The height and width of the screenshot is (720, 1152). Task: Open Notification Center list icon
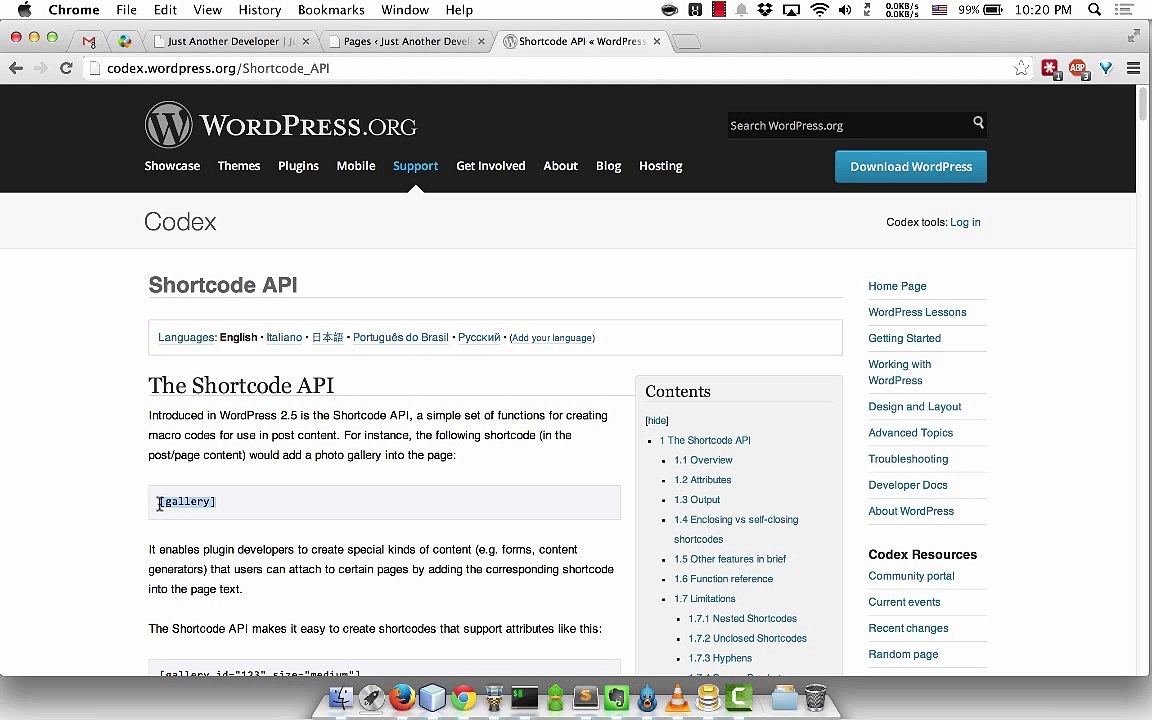[x=1123, y=10]
